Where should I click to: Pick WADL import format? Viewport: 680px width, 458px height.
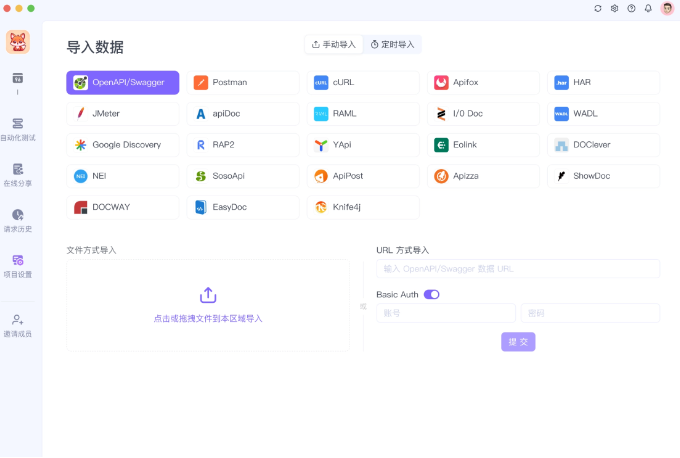click(x=603, y=114)
